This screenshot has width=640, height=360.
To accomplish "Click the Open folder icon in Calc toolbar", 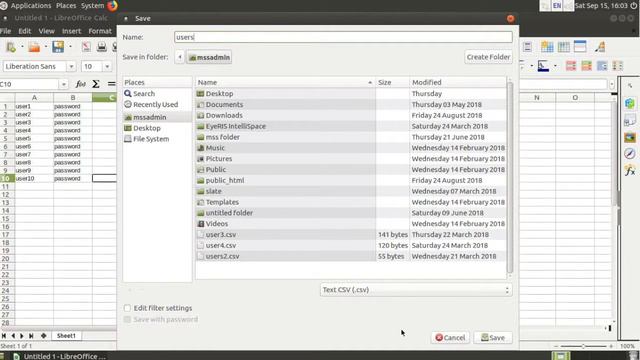I will (34, 47).
